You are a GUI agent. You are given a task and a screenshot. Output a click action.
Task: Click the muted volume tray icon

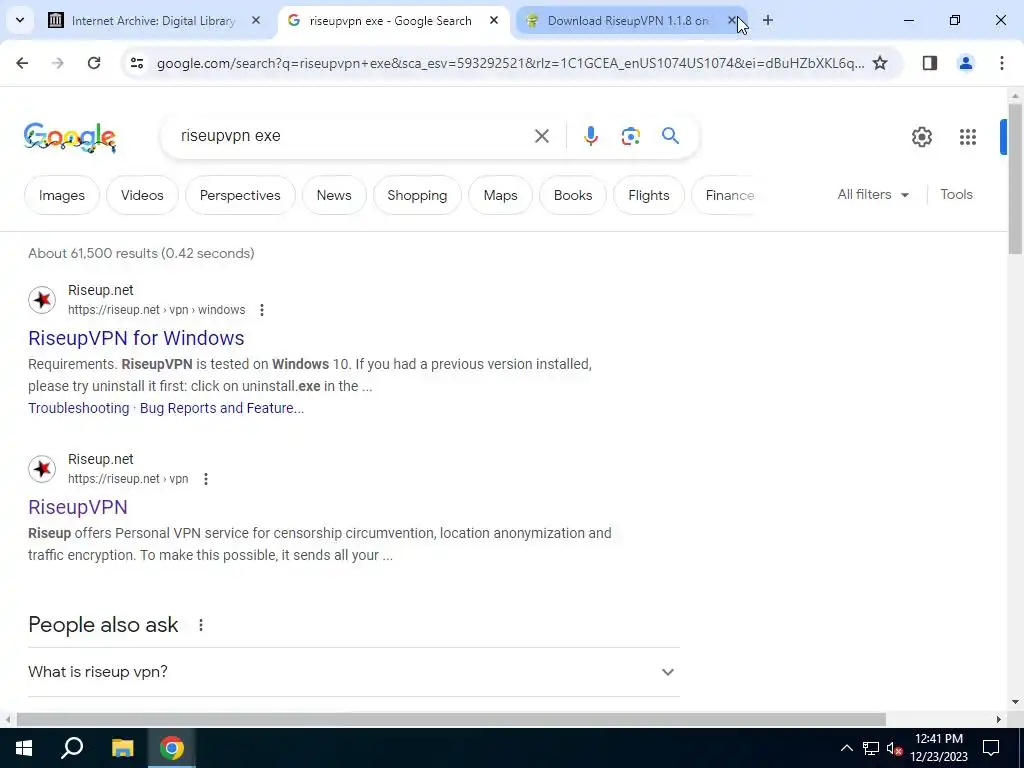[x=895, y=748]
